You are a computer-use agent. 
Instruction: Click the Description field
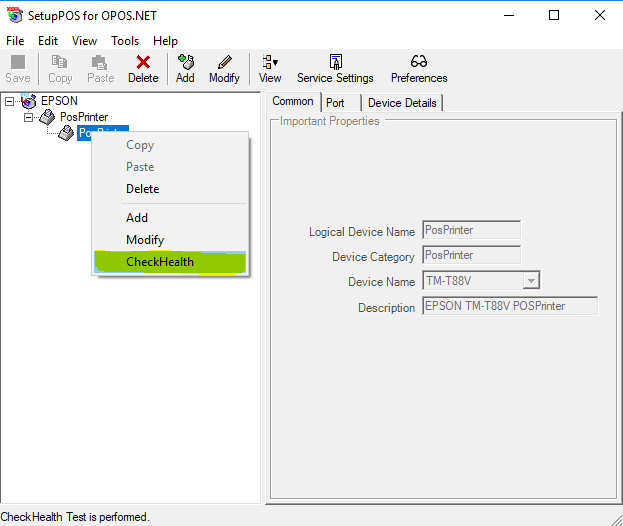(x=510, y=306)
